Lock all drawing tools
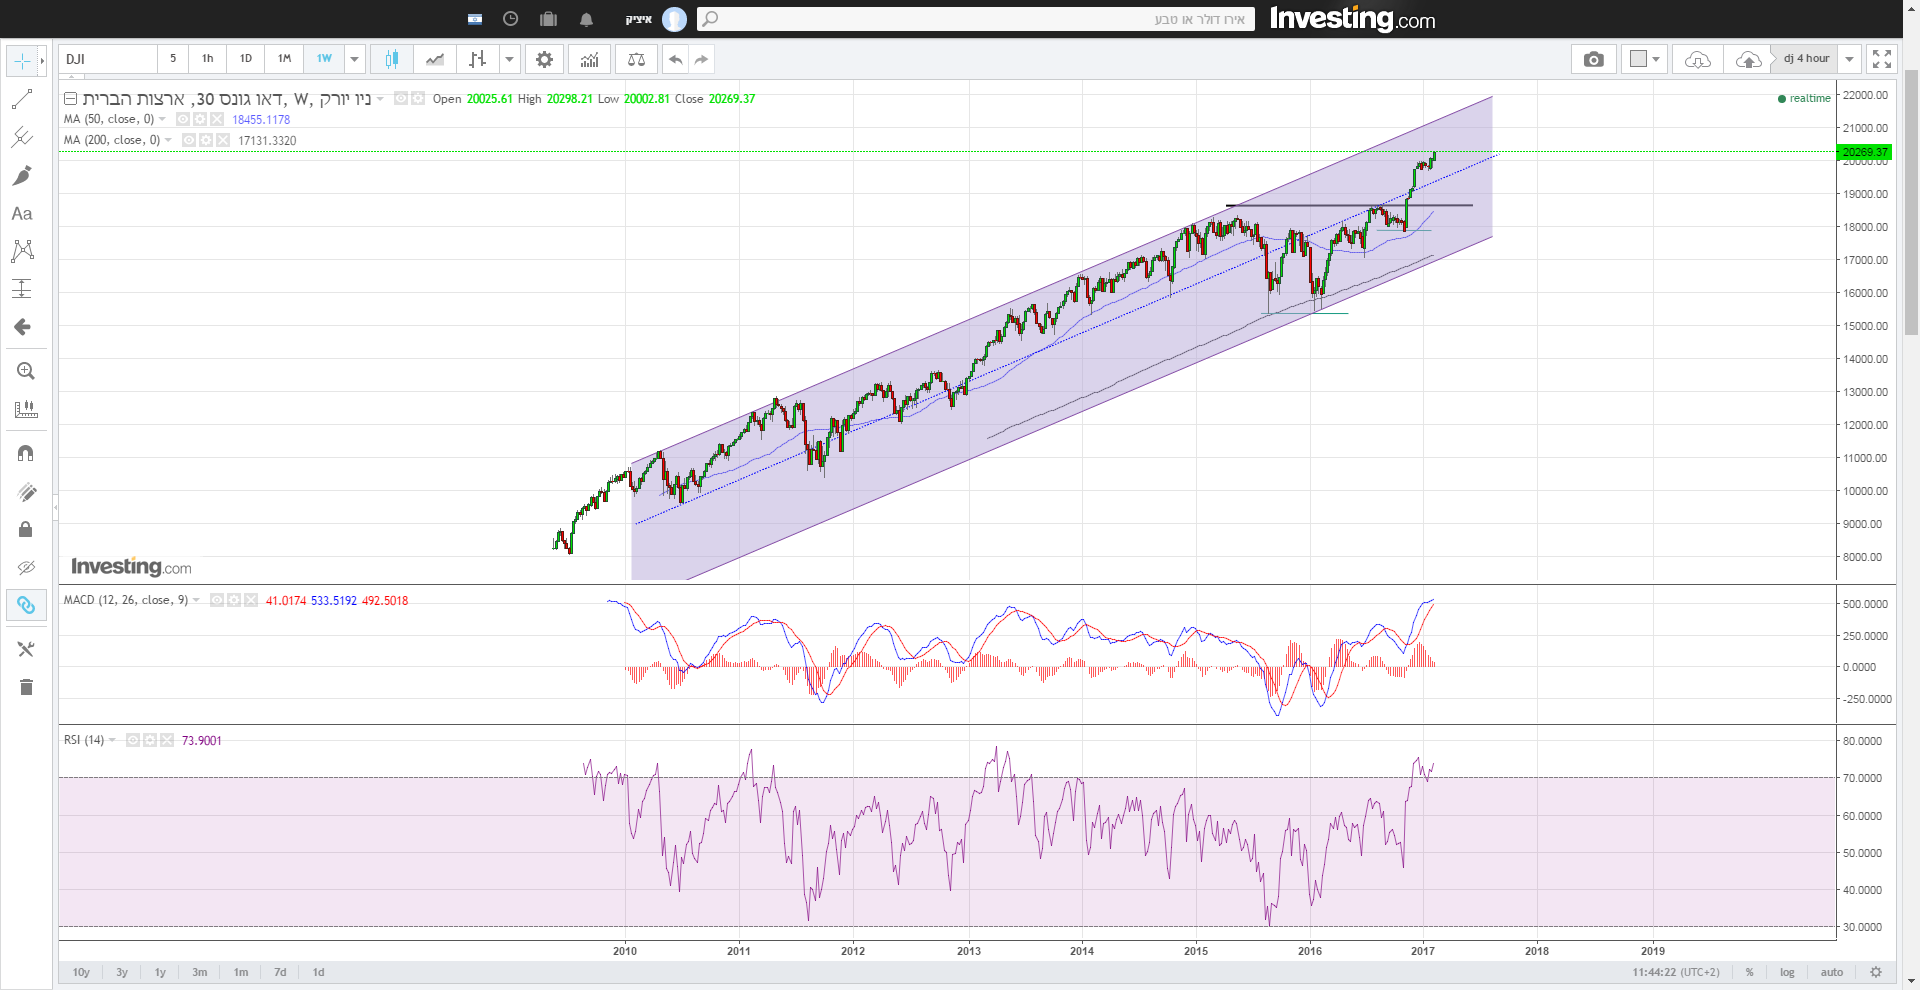 tap(26, 529)
